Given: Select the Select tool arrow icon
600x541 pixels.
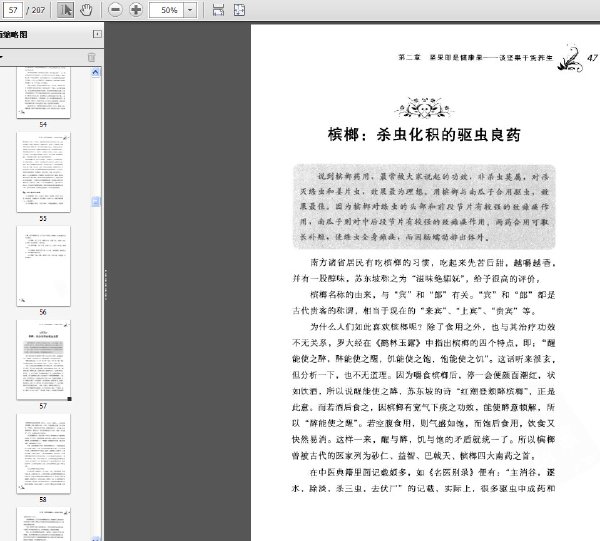Looking at the screenshot, I should 65,10.
